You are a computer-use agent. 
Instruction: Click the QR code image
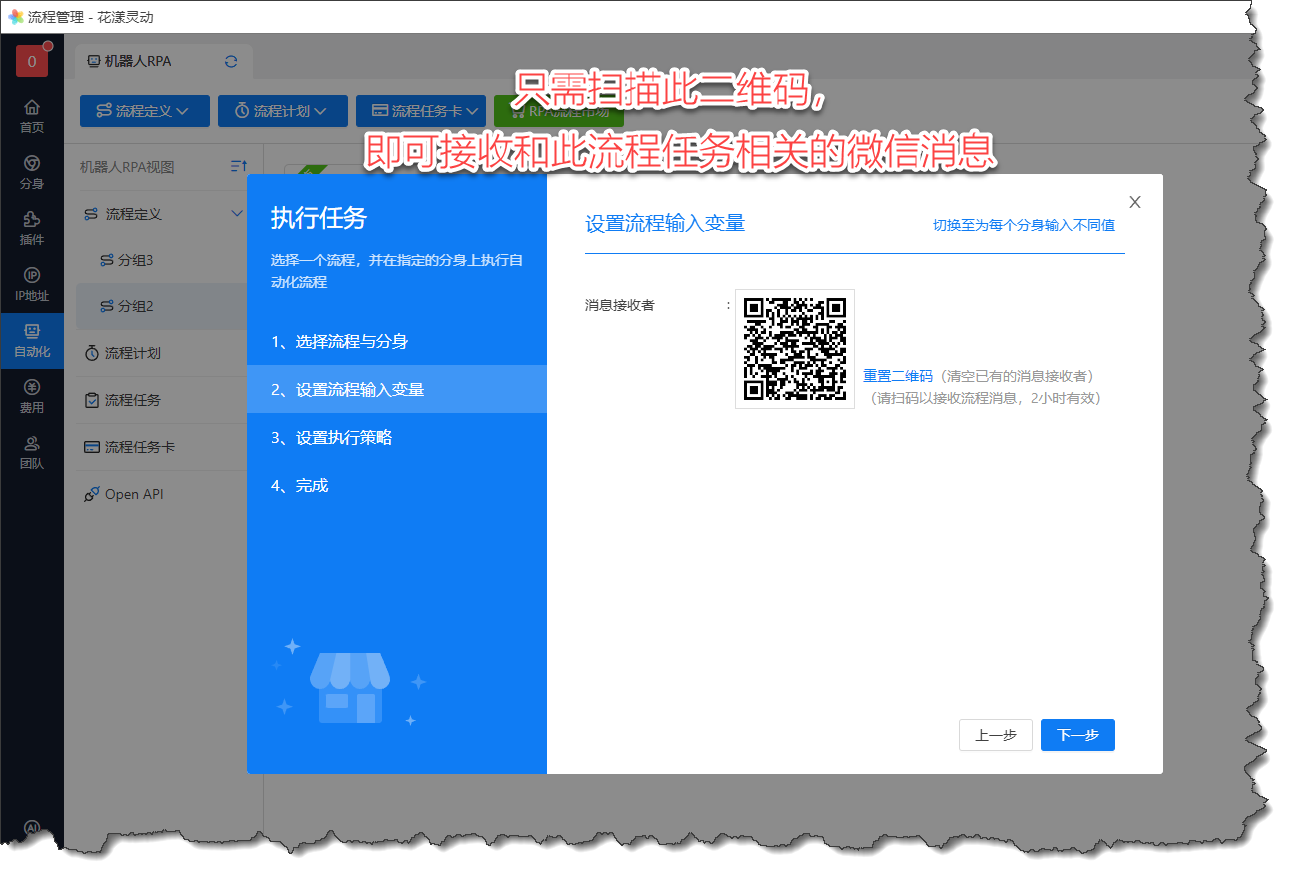795,349
